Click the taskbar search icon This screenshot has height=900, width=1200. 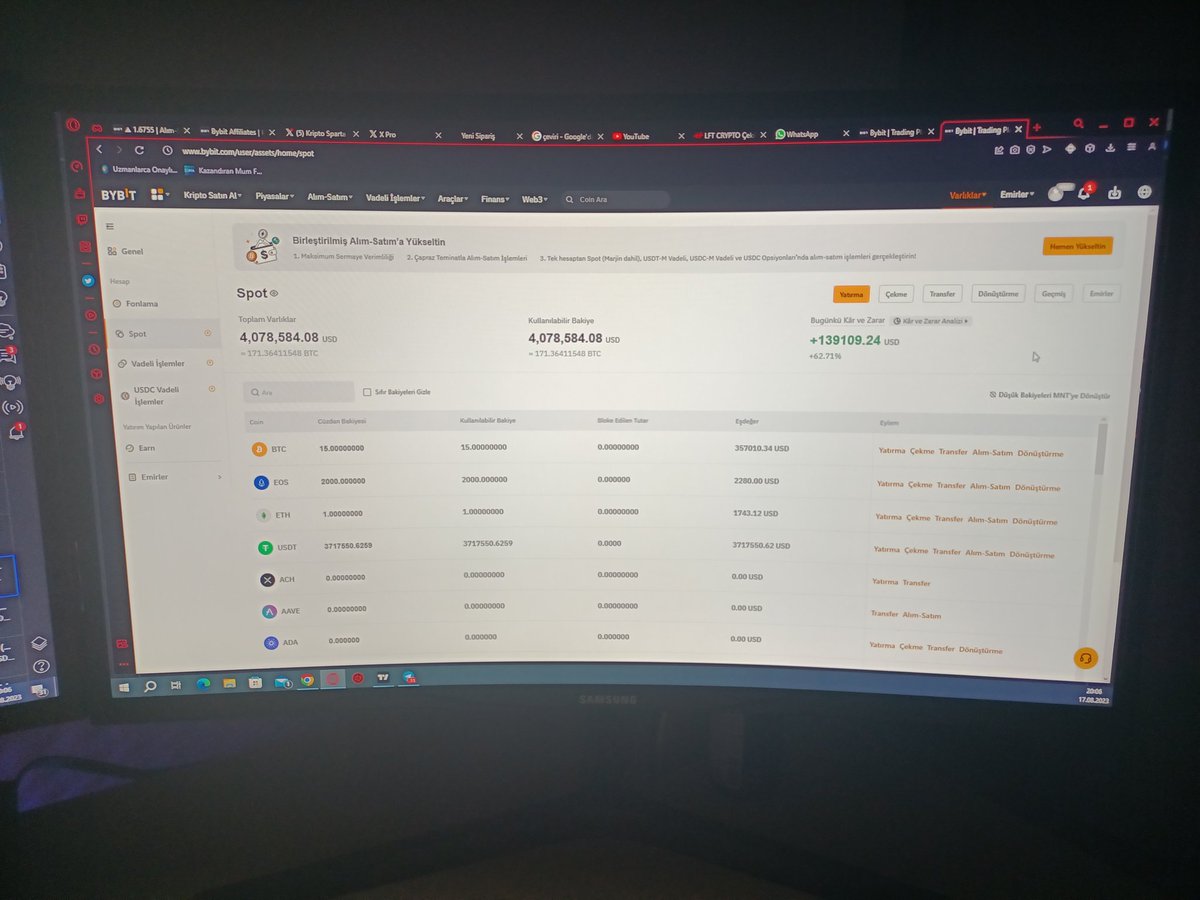coord(150,686)
